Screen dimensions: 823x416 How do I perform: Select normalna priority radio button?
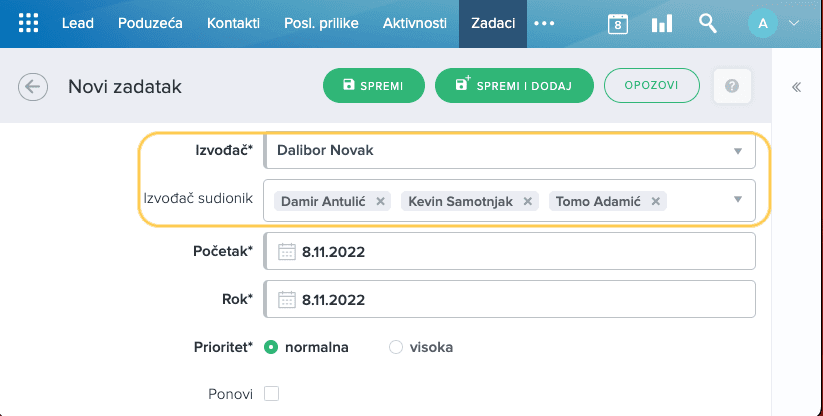point(271,347)
